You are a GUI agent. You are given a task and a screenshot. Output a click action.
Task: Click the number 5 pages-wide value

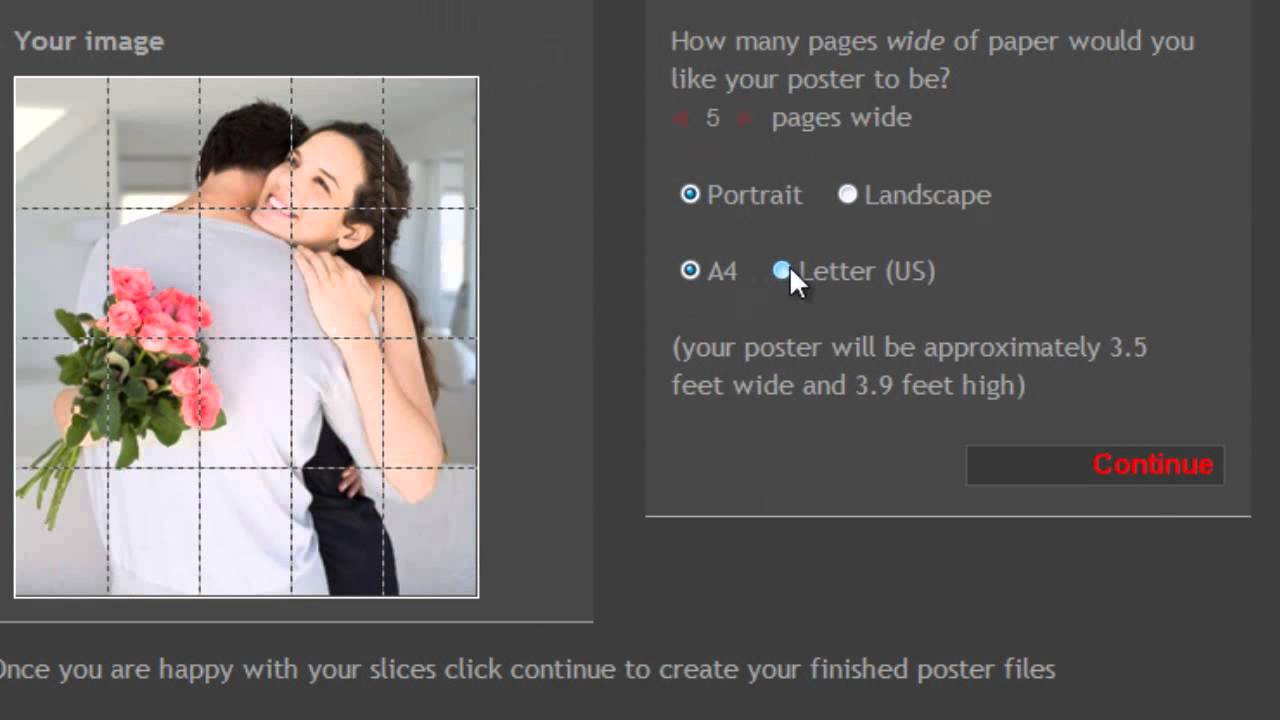712,118
